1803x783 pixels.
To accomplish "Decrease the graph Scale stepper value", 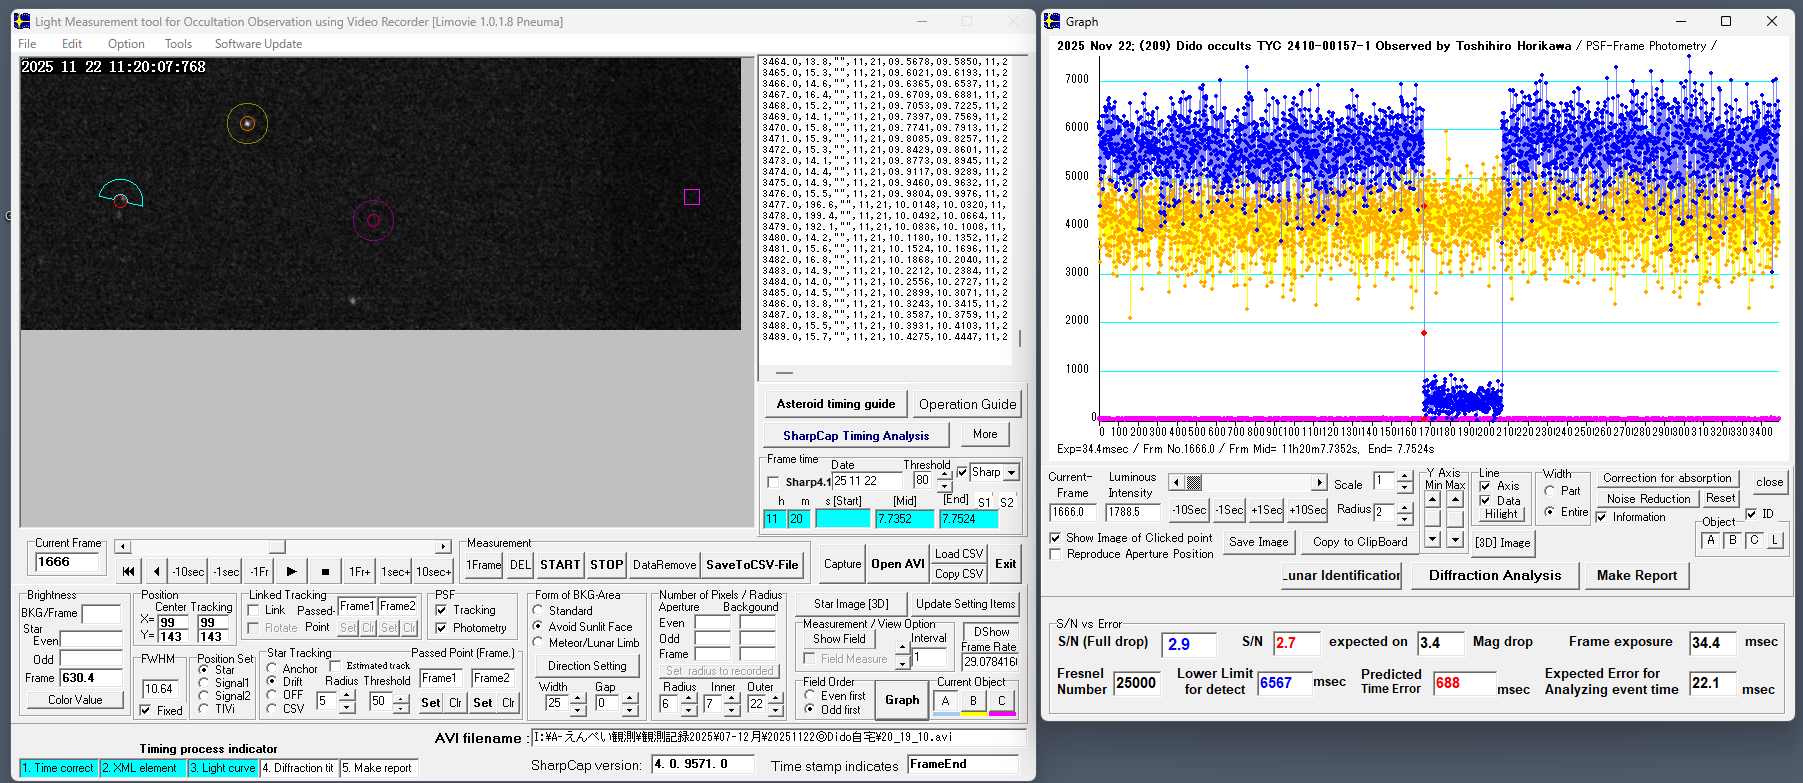I will point(1405,488).
